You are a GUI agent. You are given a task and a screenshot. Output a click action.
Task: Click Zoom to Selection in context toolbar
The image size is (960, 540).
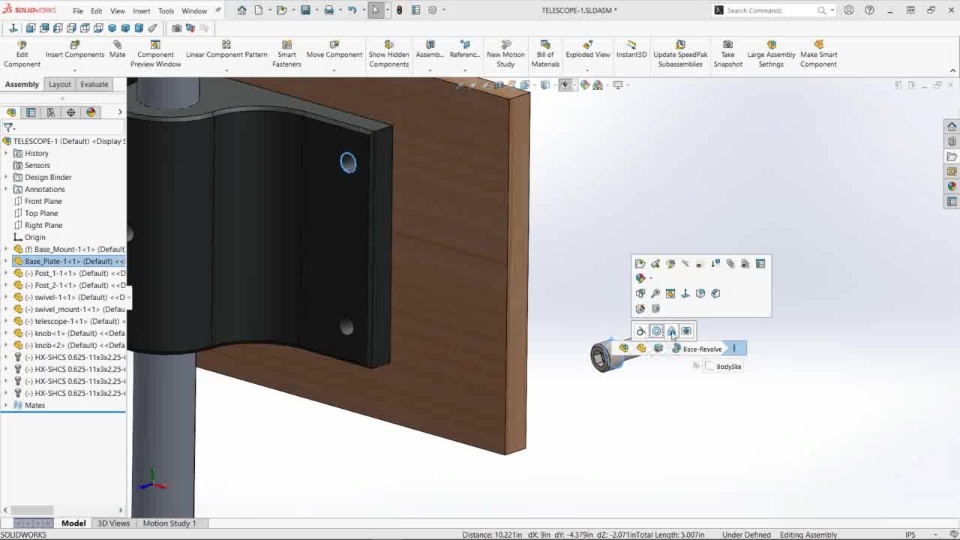(x=655, y=293)
